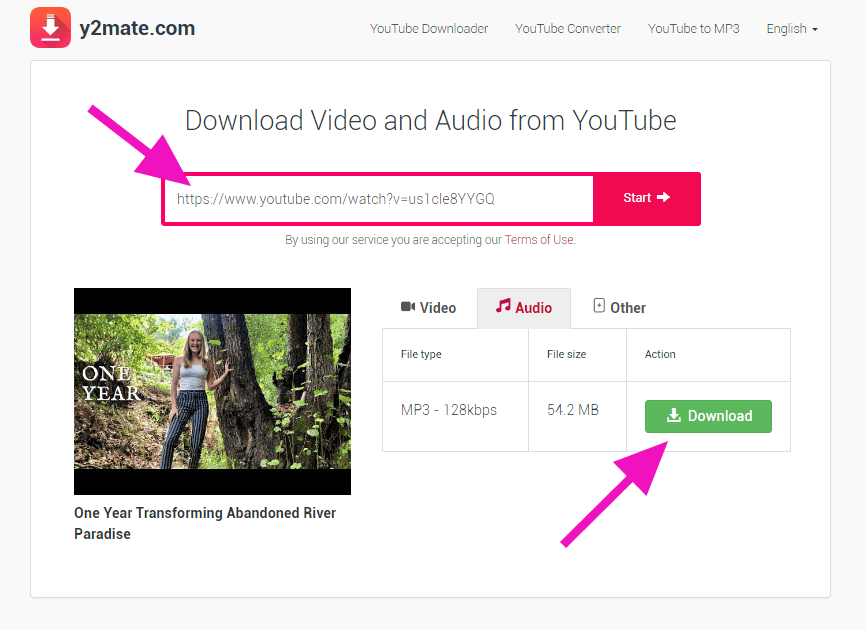
Task: Open the YouTube to MP3 nav link
Action: coord(693,29)
